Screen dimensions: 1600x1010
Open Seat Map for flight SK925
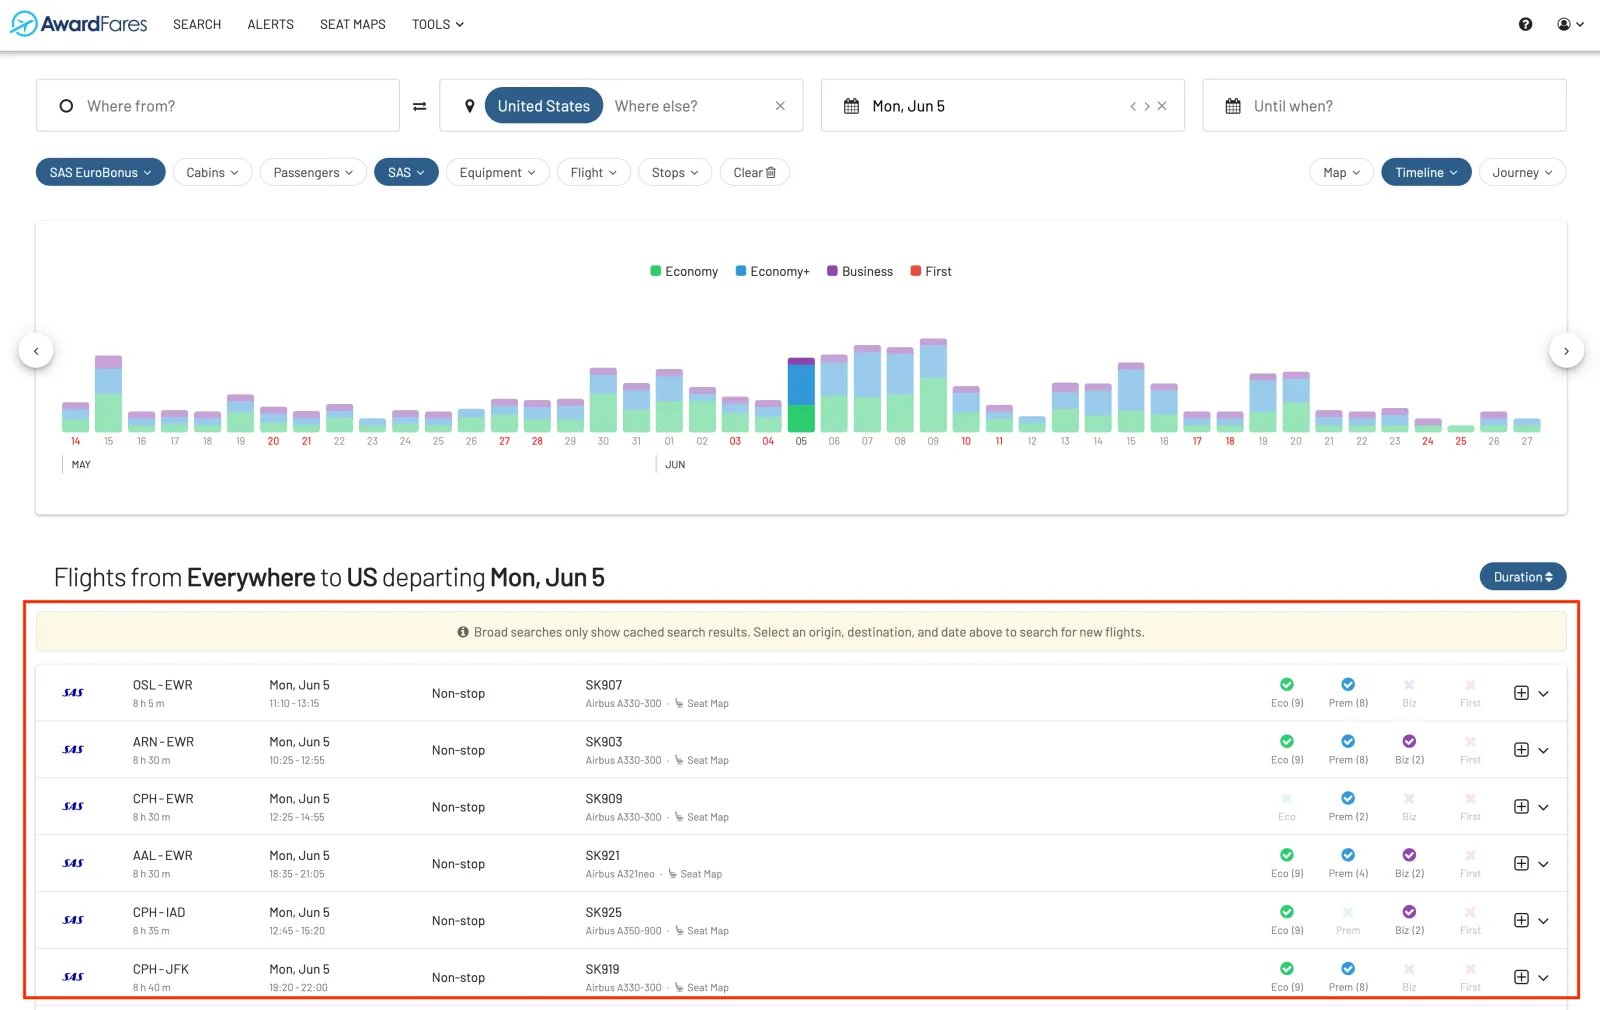[x=702, y=932]
